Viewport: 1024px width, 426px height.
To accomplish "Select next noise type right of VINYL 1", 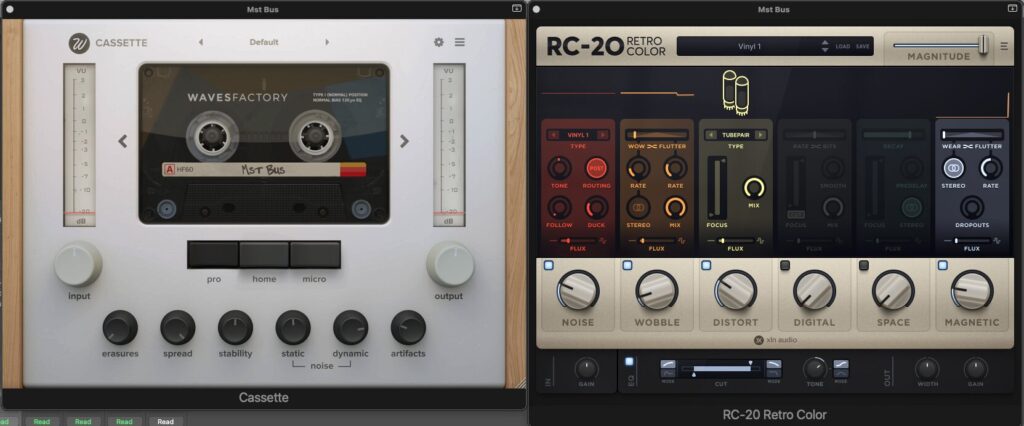I will (x=602, y=135).
